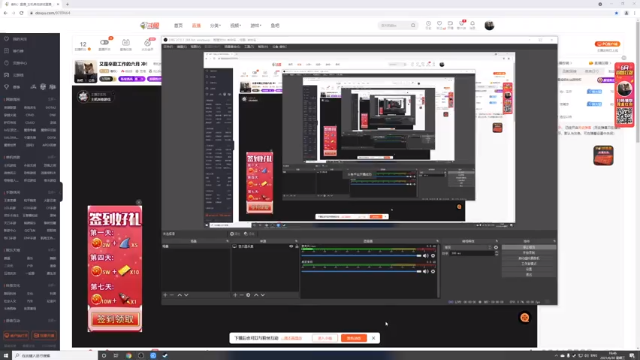Open notifications bell icon in Douyu header

[472, 24]
